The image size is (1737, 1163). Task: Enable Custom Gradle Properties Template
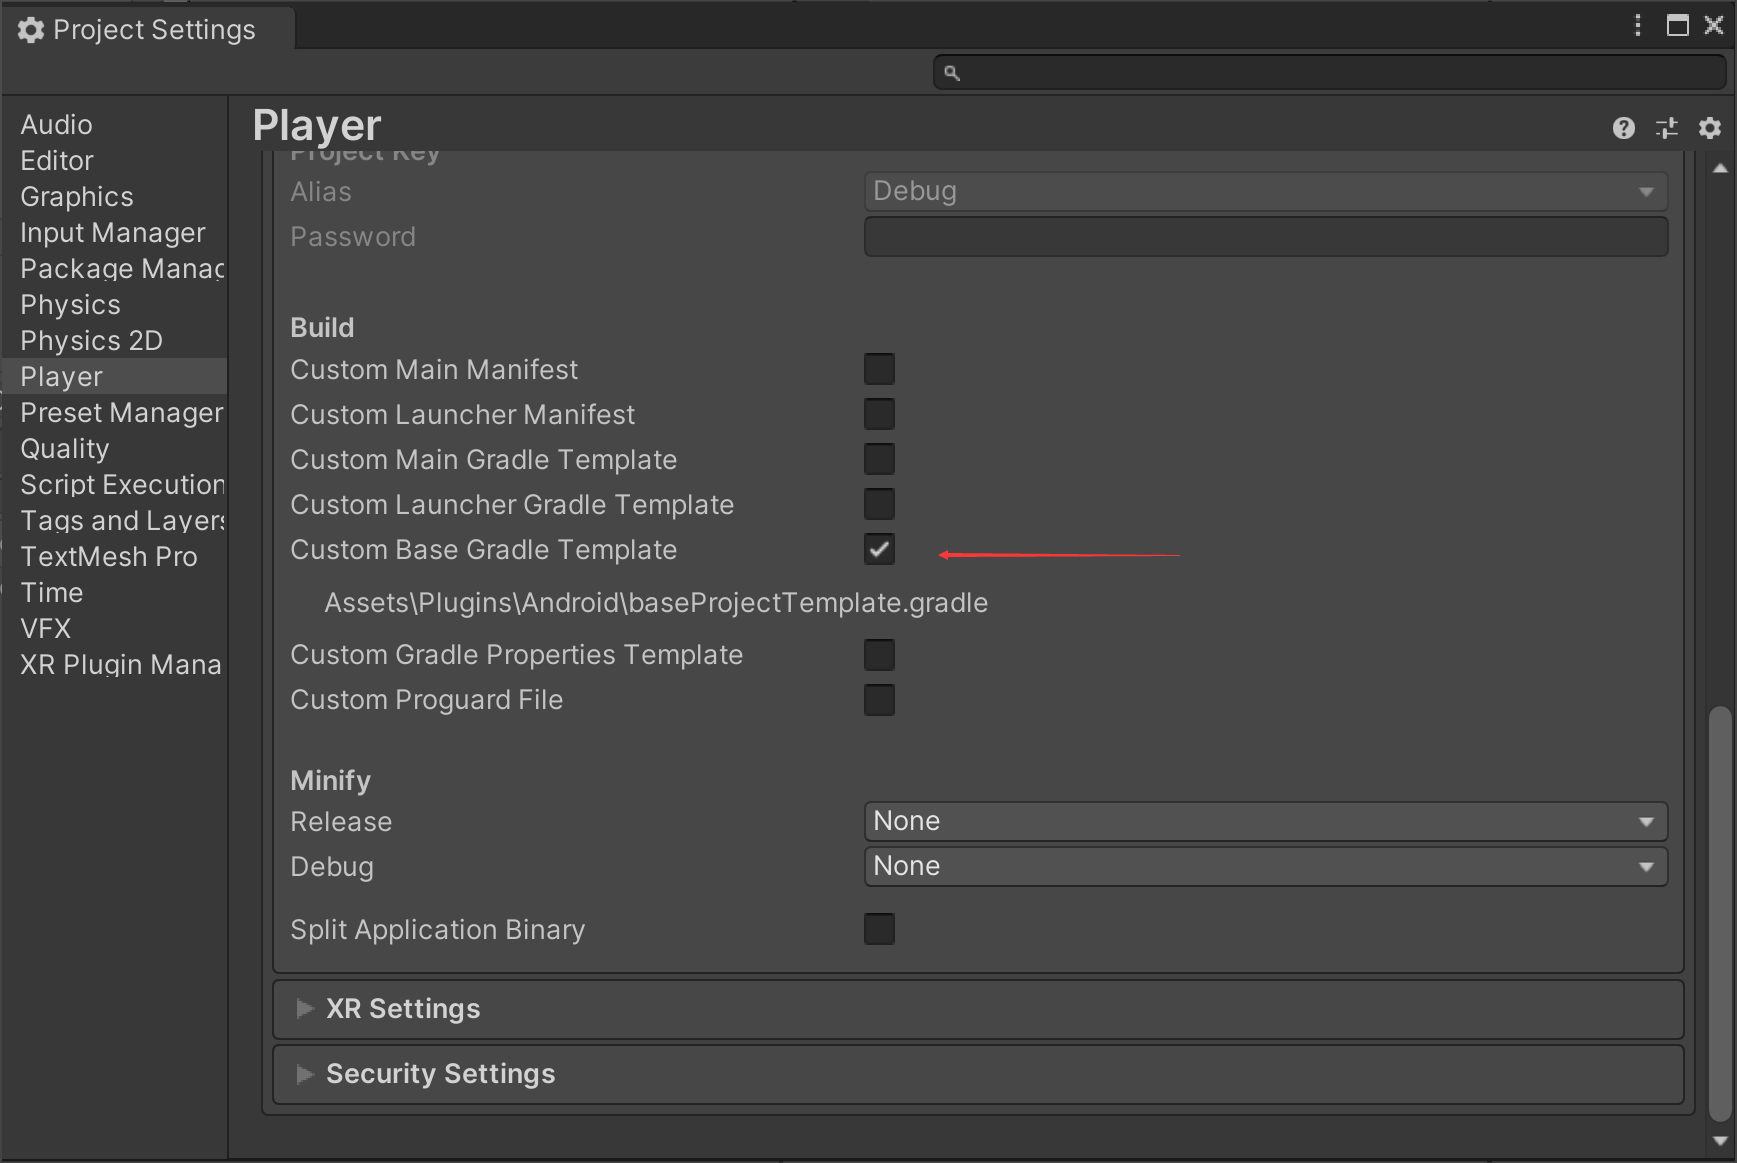[879, 654]
